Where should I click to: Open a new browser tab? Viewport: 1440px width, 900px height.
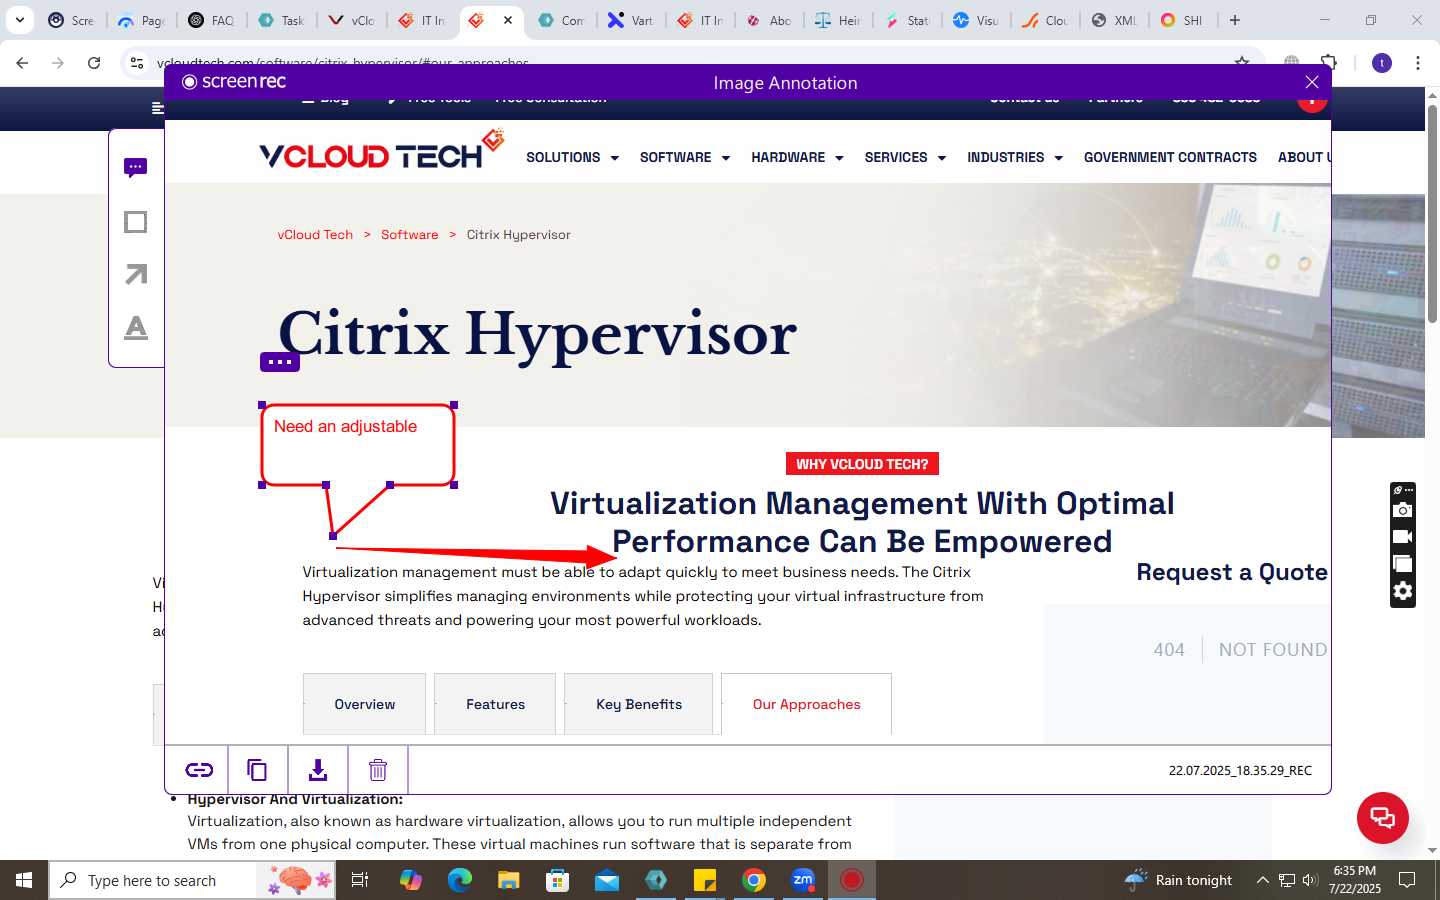pos(1235,20)
